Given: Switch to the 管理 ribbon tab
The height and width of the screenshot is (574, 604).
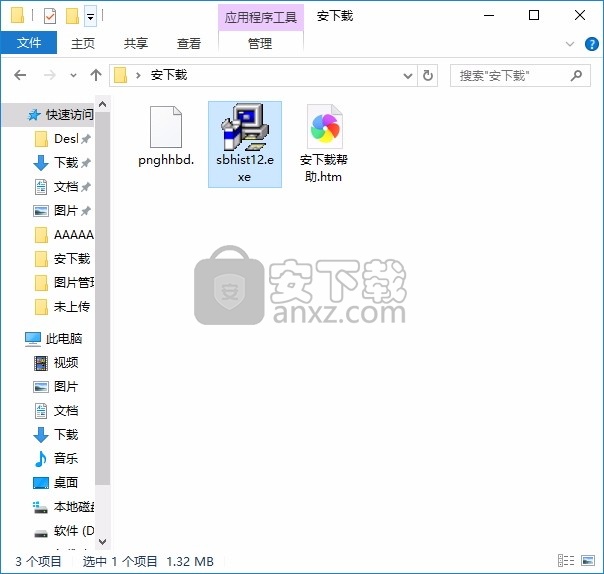Looking at the screenshot, I should (260, 43).
